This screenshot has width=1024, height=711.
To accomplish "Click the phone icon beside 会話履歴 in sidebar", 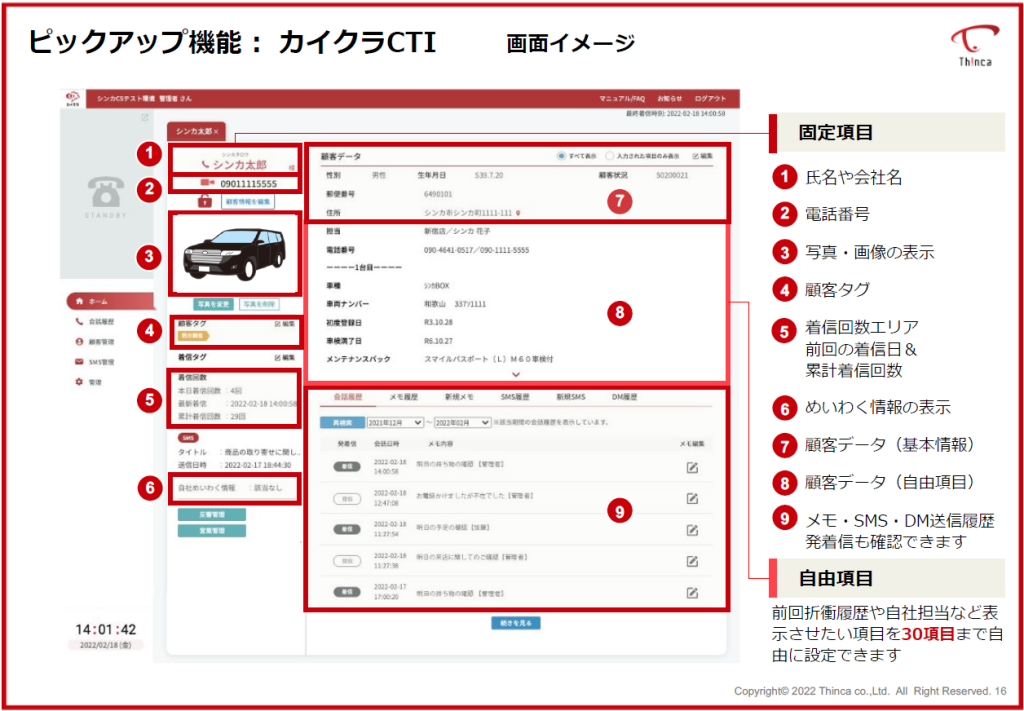I will (x=80, y=321).
